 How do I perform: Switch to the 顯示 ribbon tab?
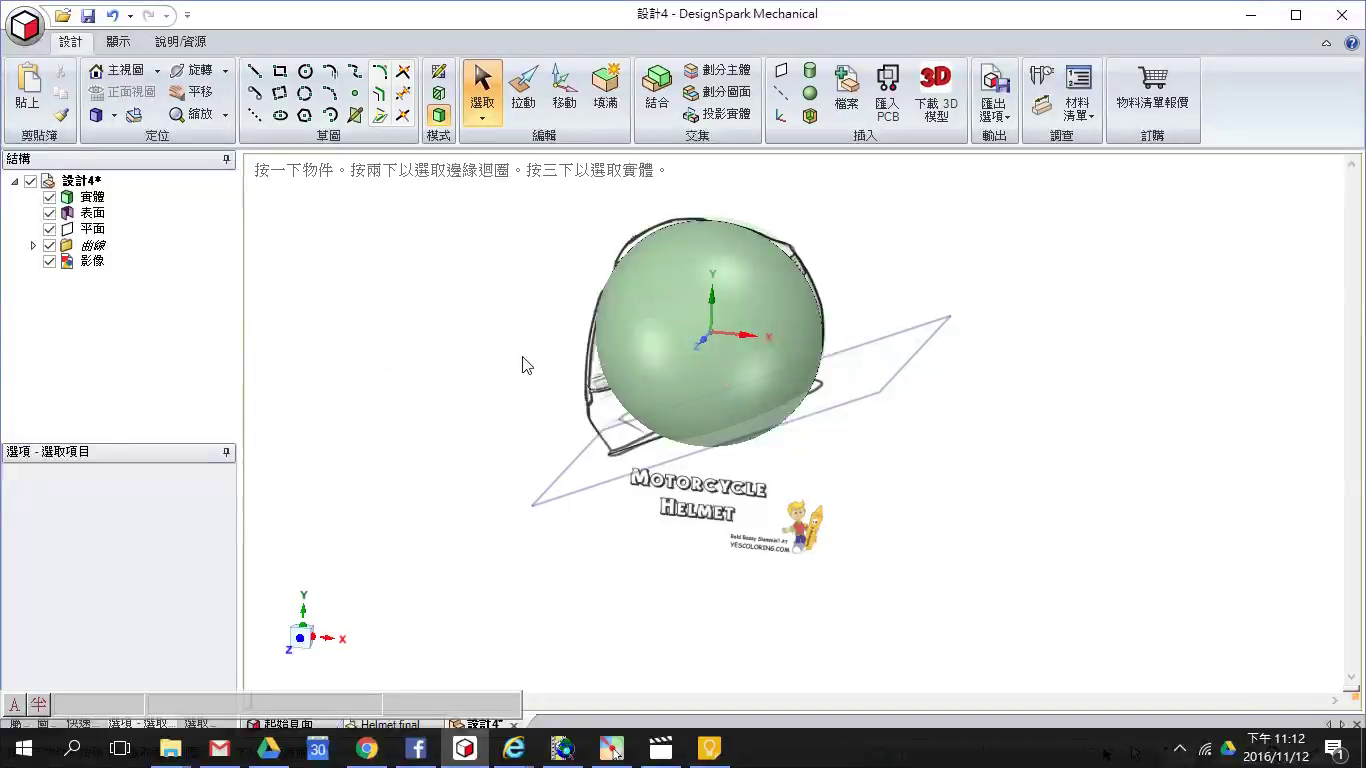point(118,42)
